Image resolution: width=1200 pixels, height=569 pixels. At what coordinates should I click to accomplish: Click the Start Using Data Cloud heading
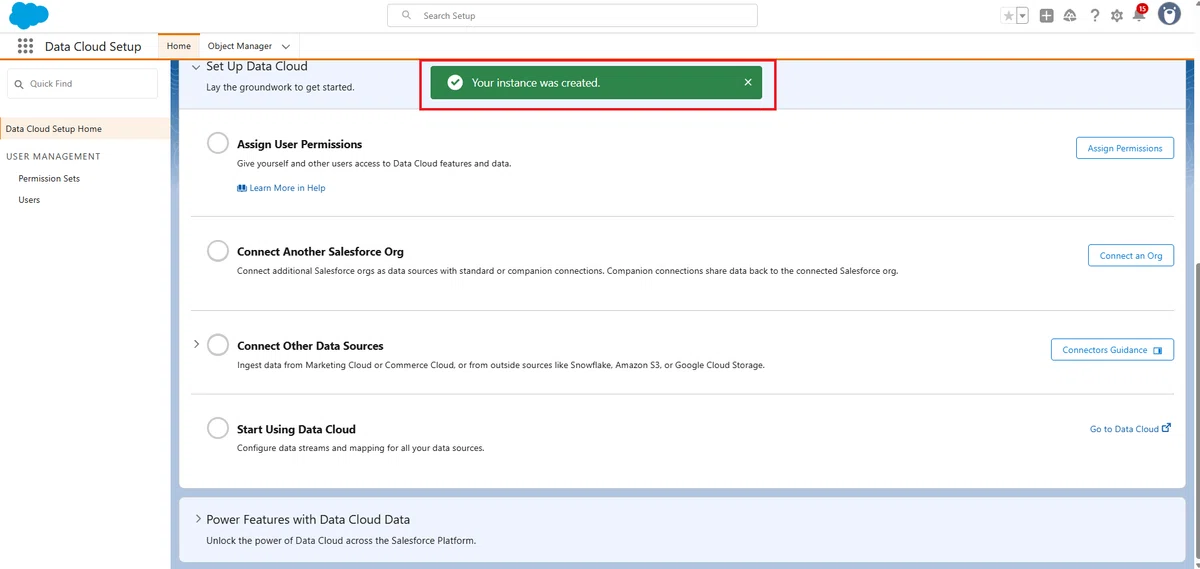[x=296, y=429]
